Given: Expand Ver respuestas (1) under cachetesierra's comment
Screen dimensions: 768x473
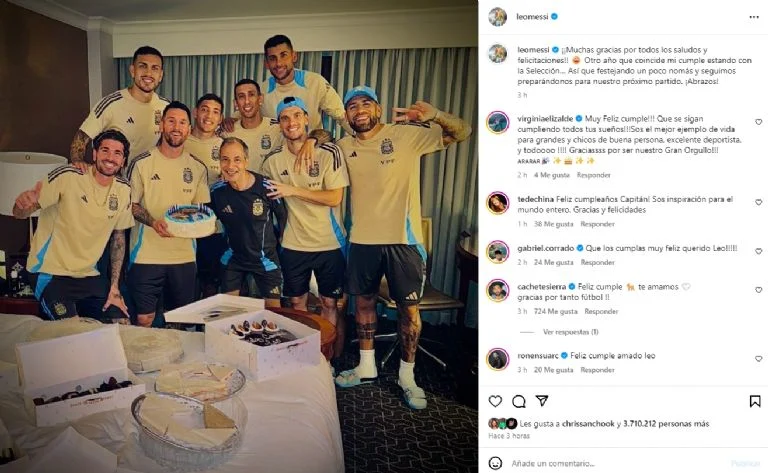Looking at the screenshot, I should coord(571,332).
